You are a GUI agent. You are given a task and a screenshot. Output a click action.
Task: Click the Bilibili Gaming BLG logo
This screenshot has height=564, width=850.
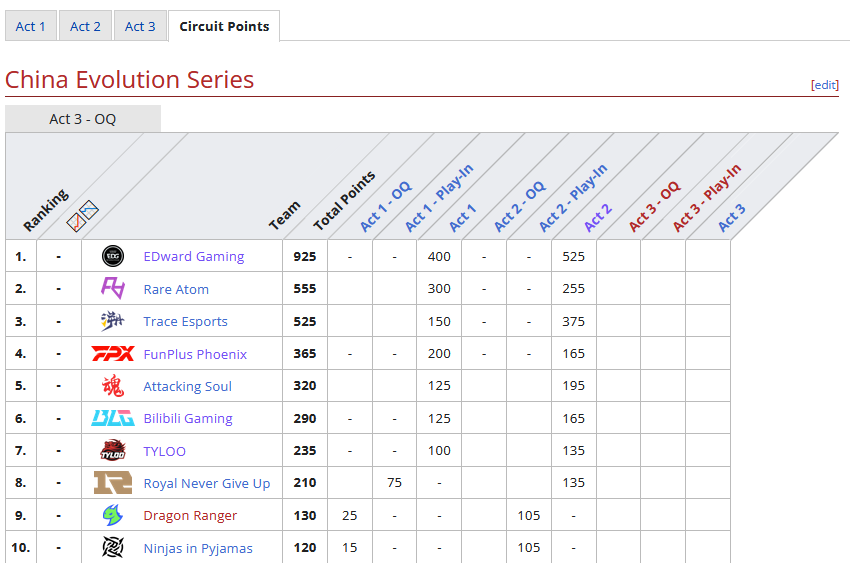[113, 418]
